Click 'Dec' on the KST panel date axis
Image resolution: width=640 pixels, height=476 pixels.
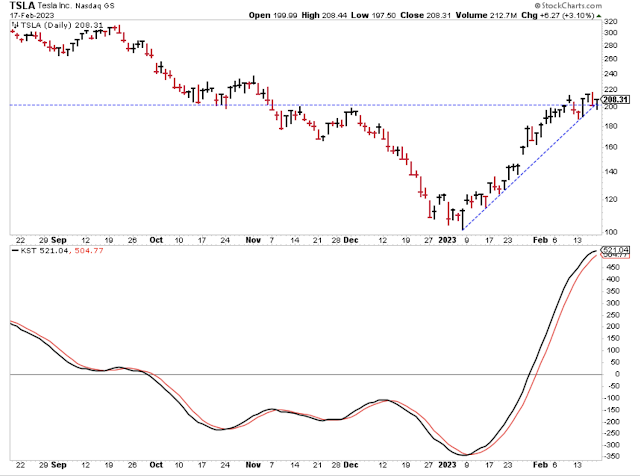click(351, 465)
